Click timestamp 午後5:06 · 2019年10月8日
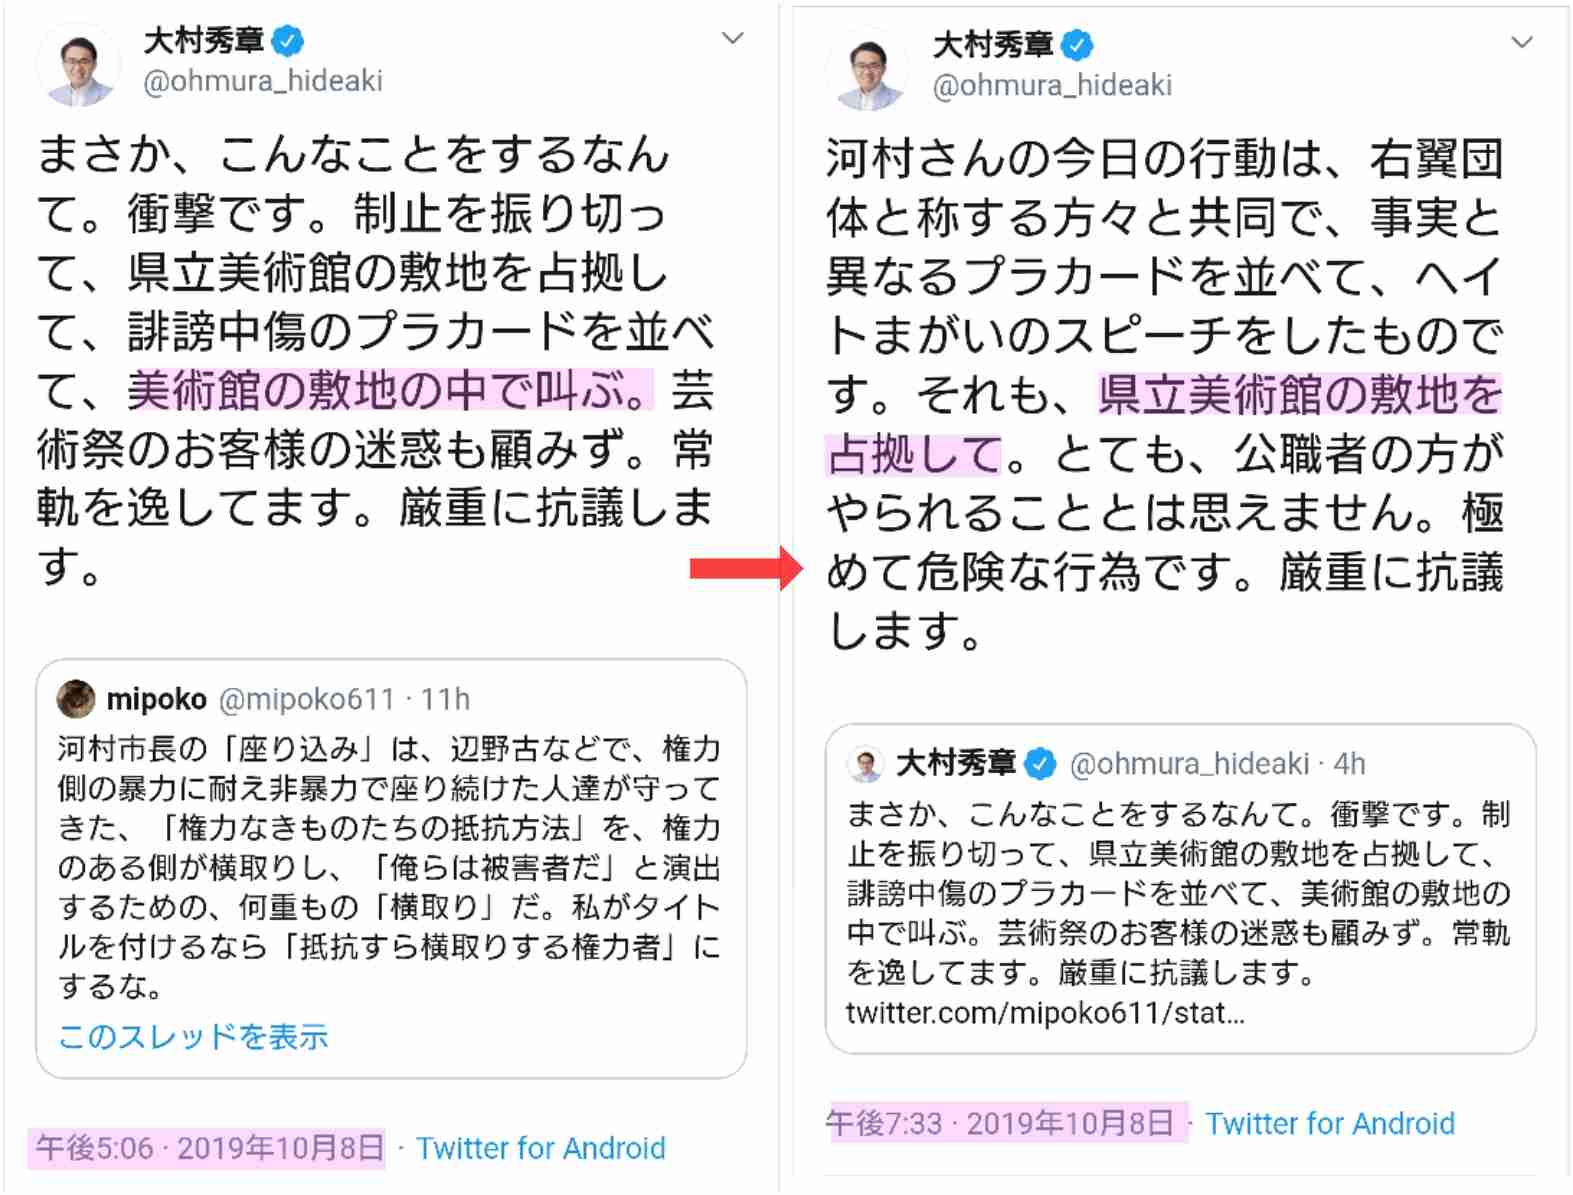Viewport: 1573px width, 1195px height. pyautogui.click(x=209, y=1148)
